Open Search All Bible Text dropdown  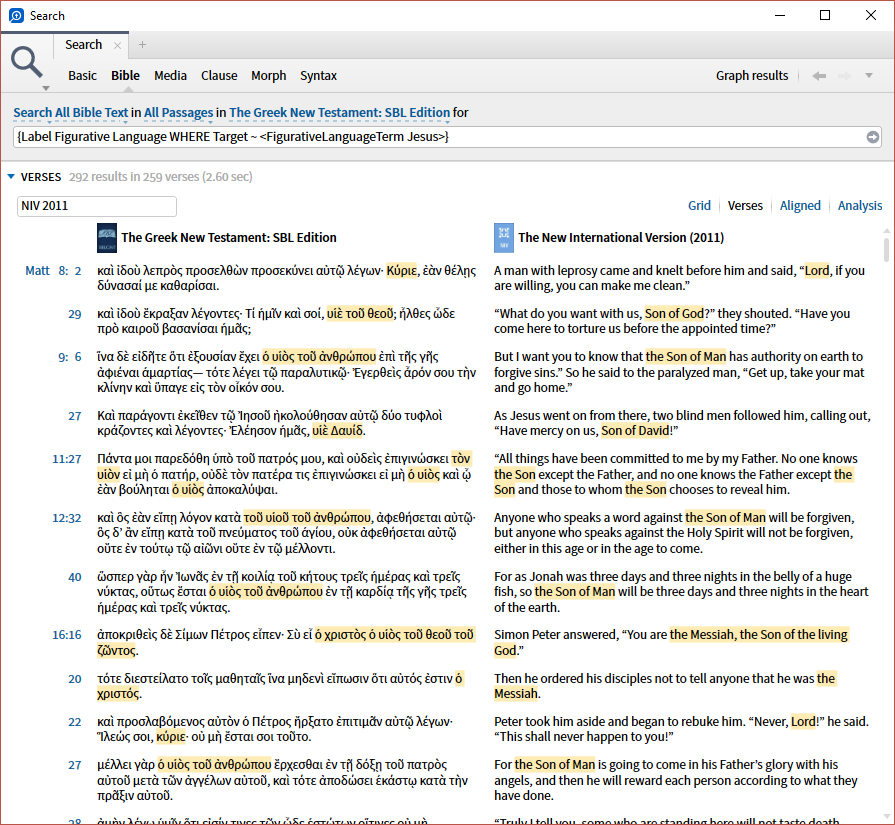(71, 112)
